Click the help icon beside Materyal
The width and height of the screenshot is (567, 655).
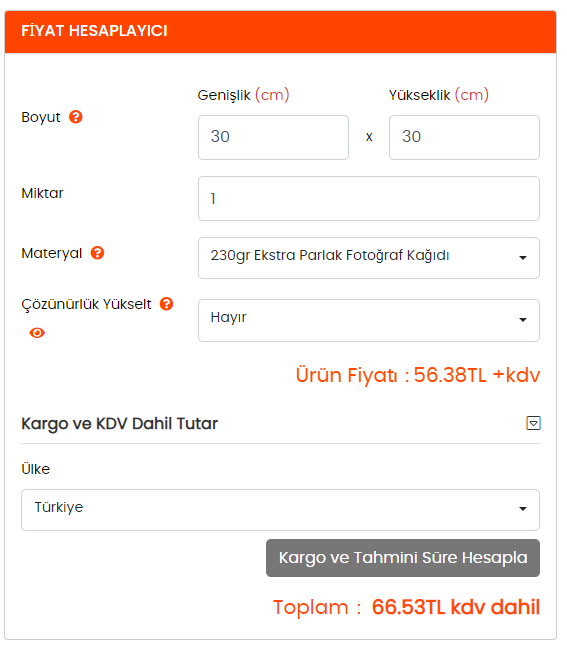tap(97, 253)
